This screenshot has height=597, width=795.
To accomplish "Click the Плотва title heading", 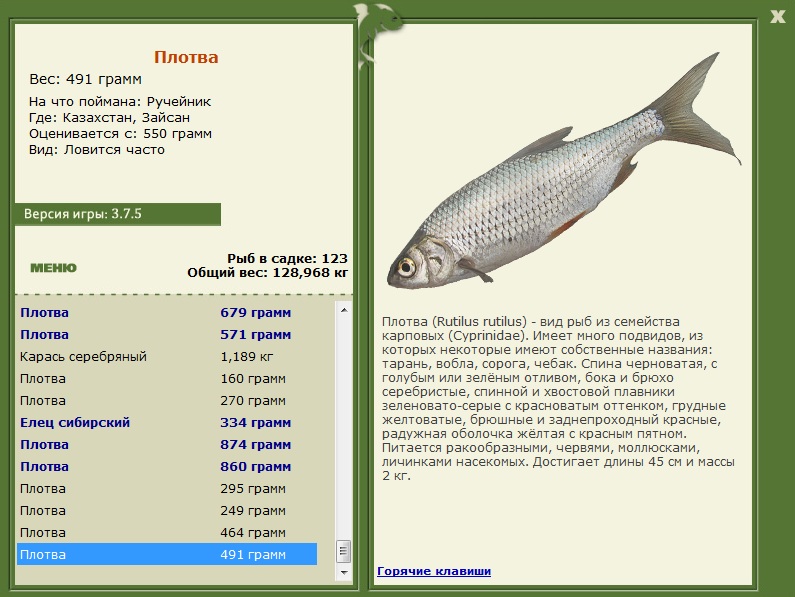I will pyautogui.click(x=186, y=57).
